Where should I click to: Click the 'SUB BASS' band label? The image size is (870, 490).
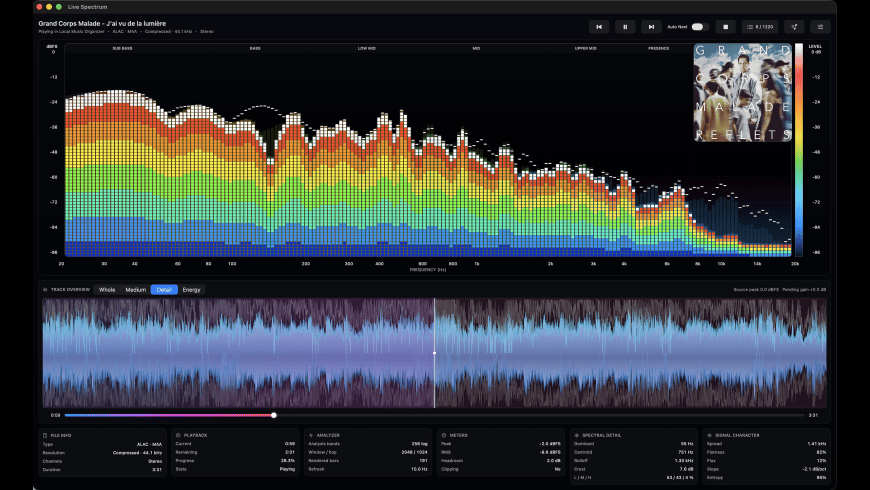[x=122, y=48]
